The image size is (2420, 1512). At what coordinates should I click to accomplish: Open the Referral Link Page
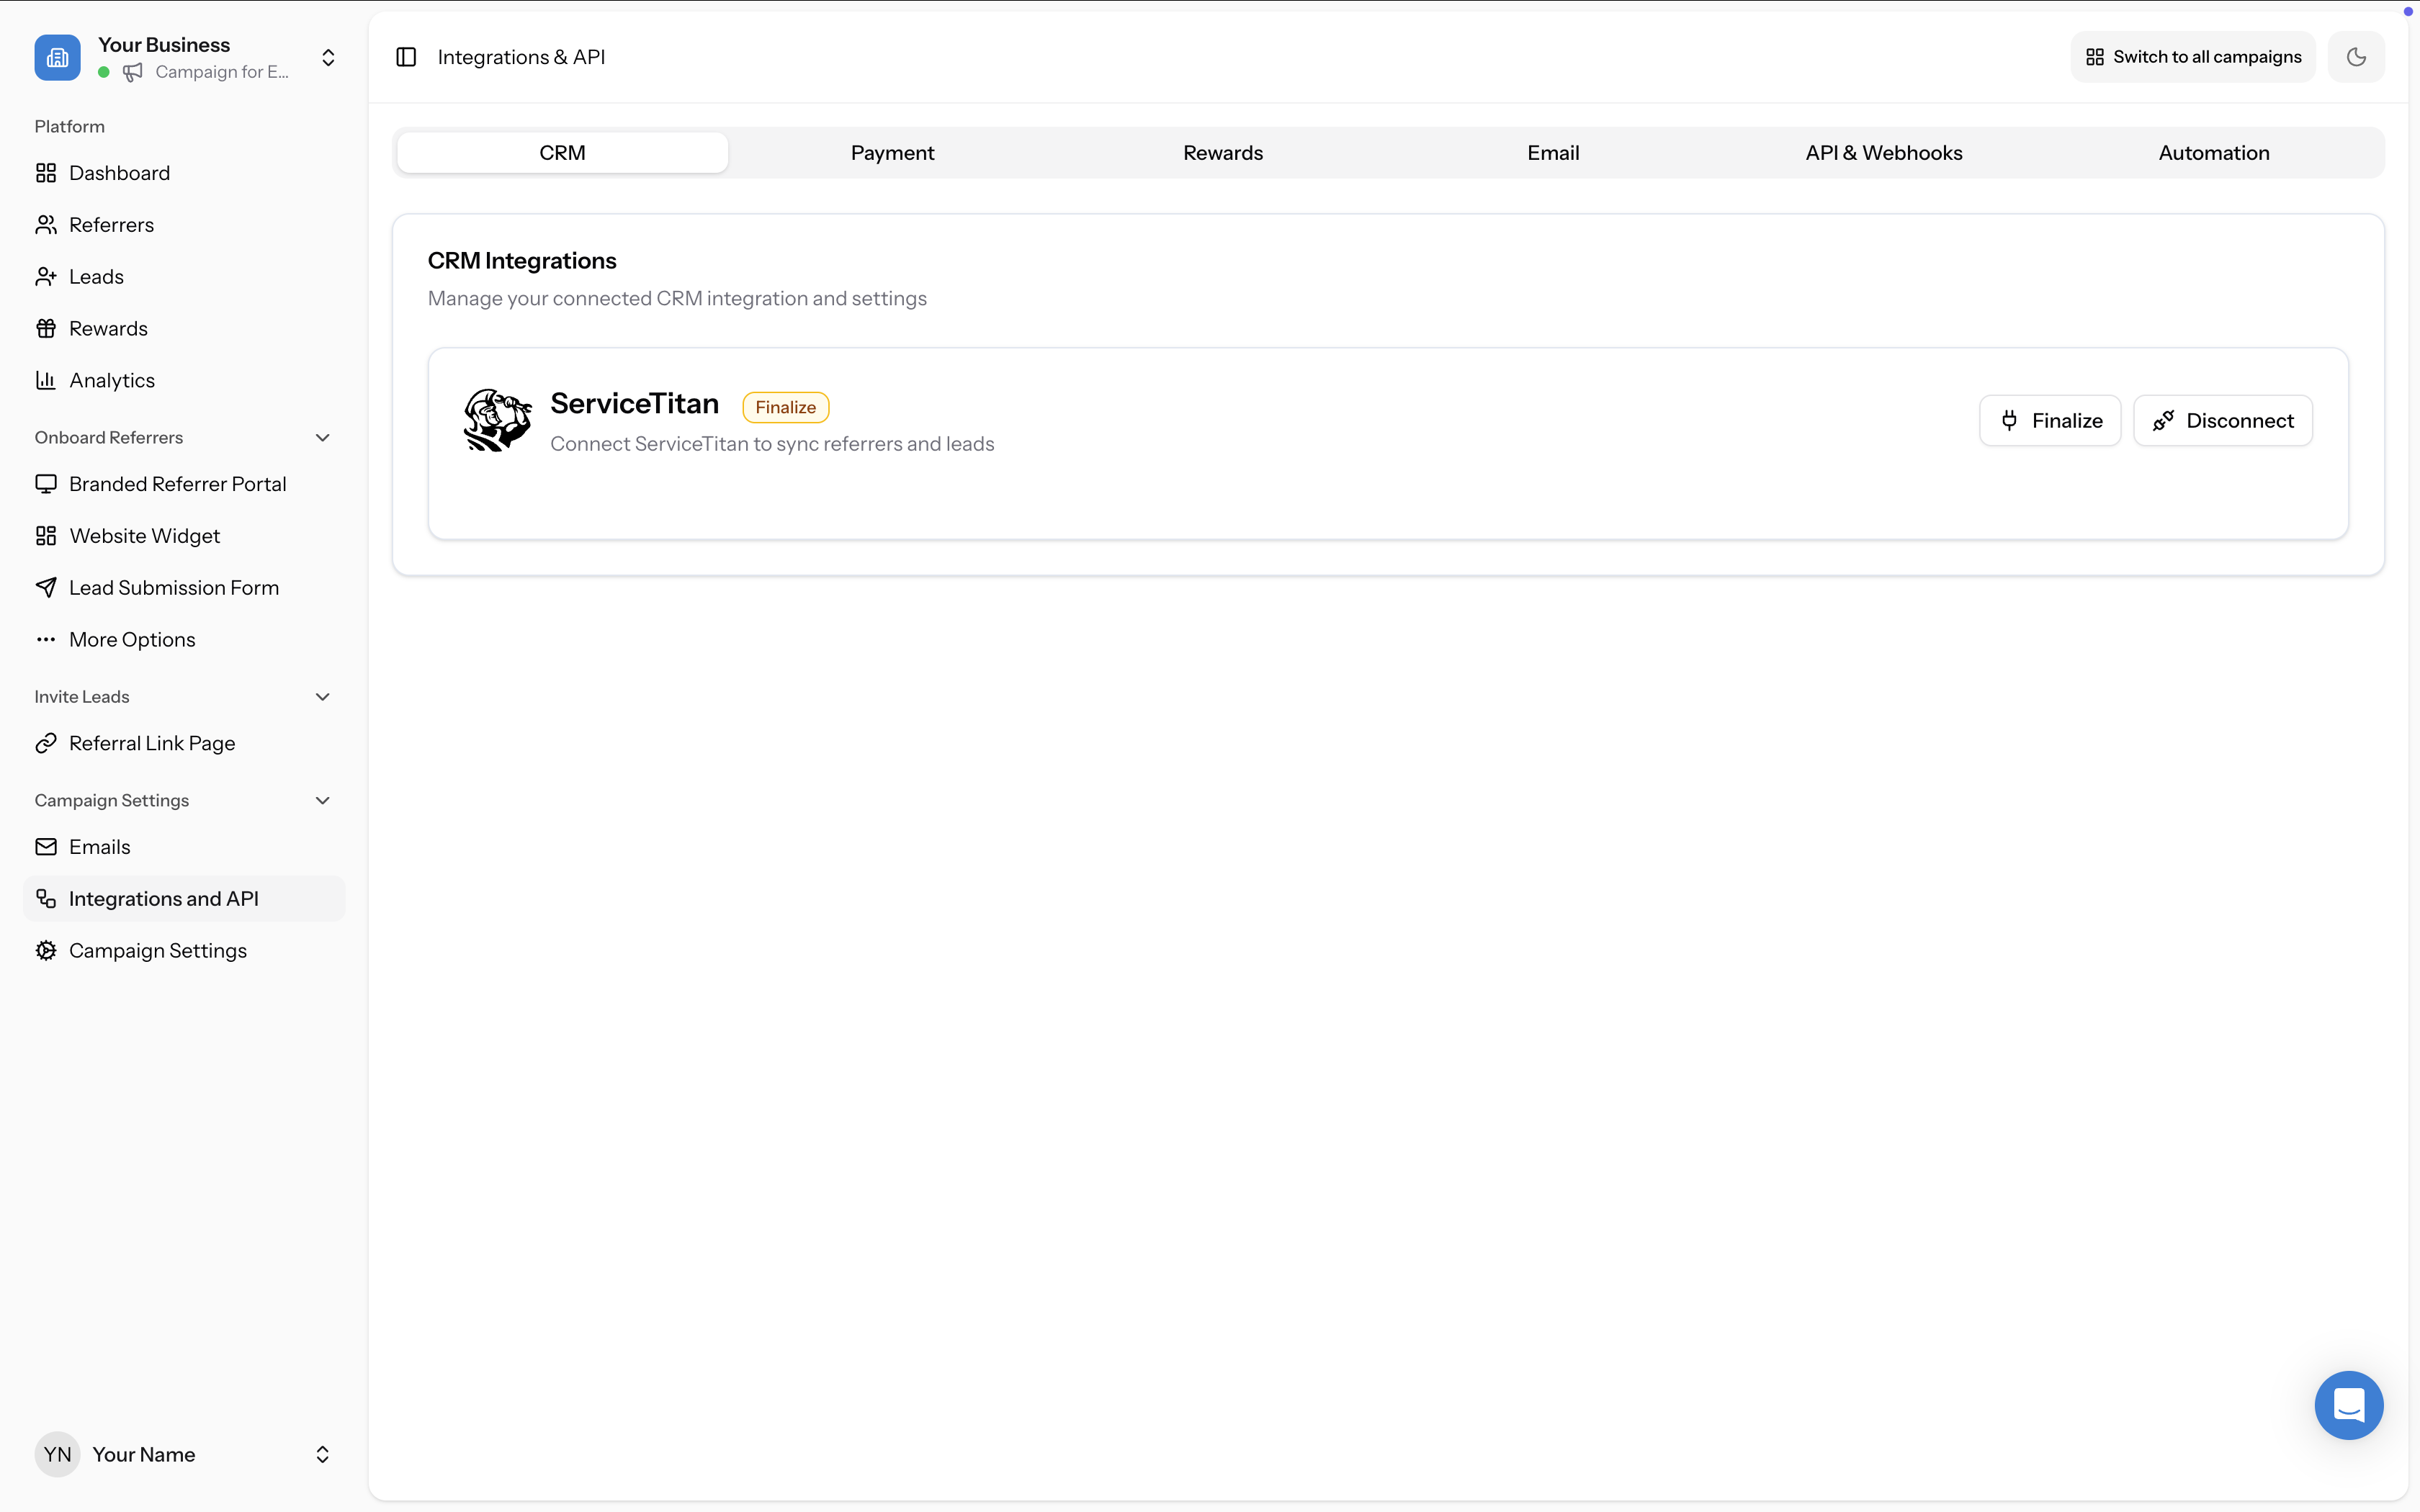(x=152, y=743)
